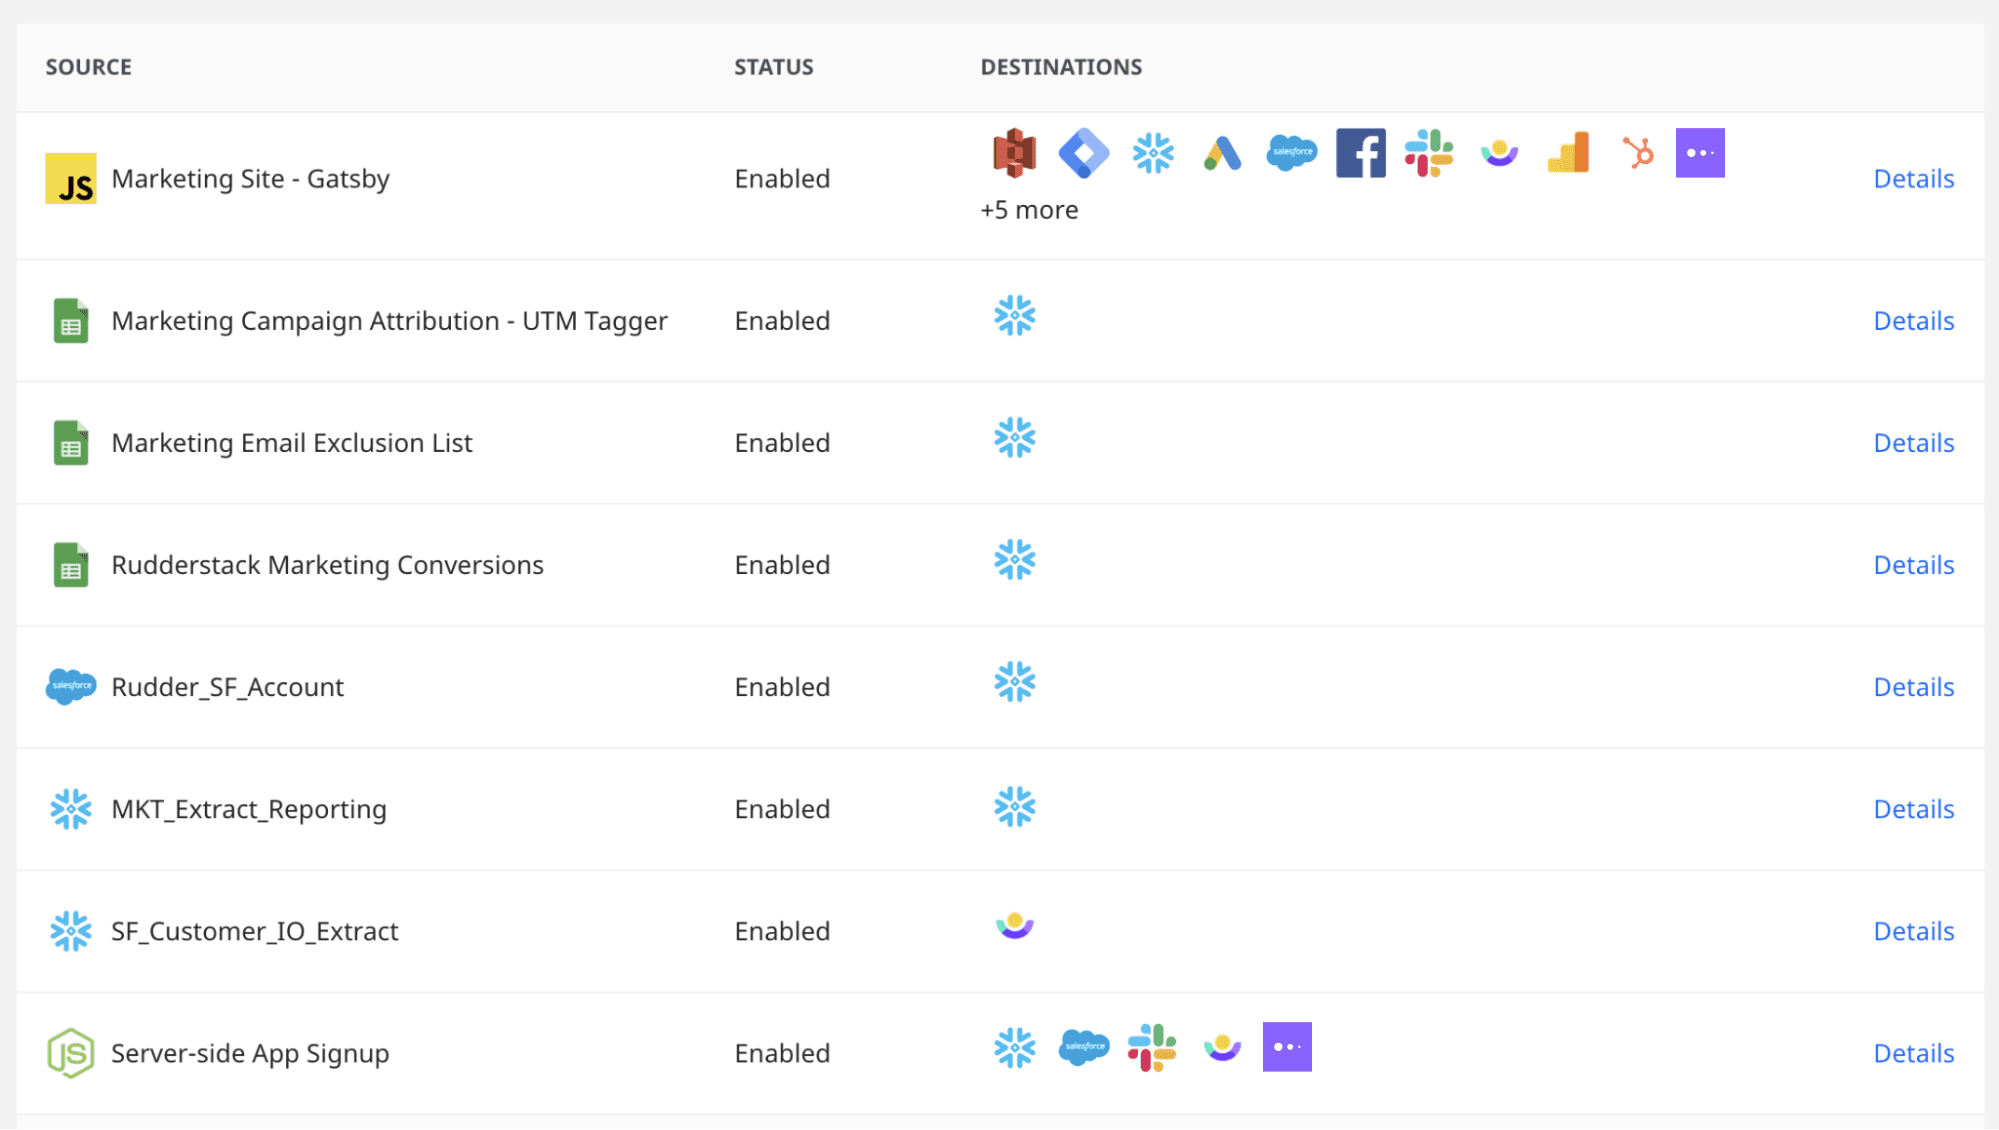The height and width of the screenshot is (1130, 1999).
Task: Click the HubSpot destination icon
Action: [x=1637, y=153]
